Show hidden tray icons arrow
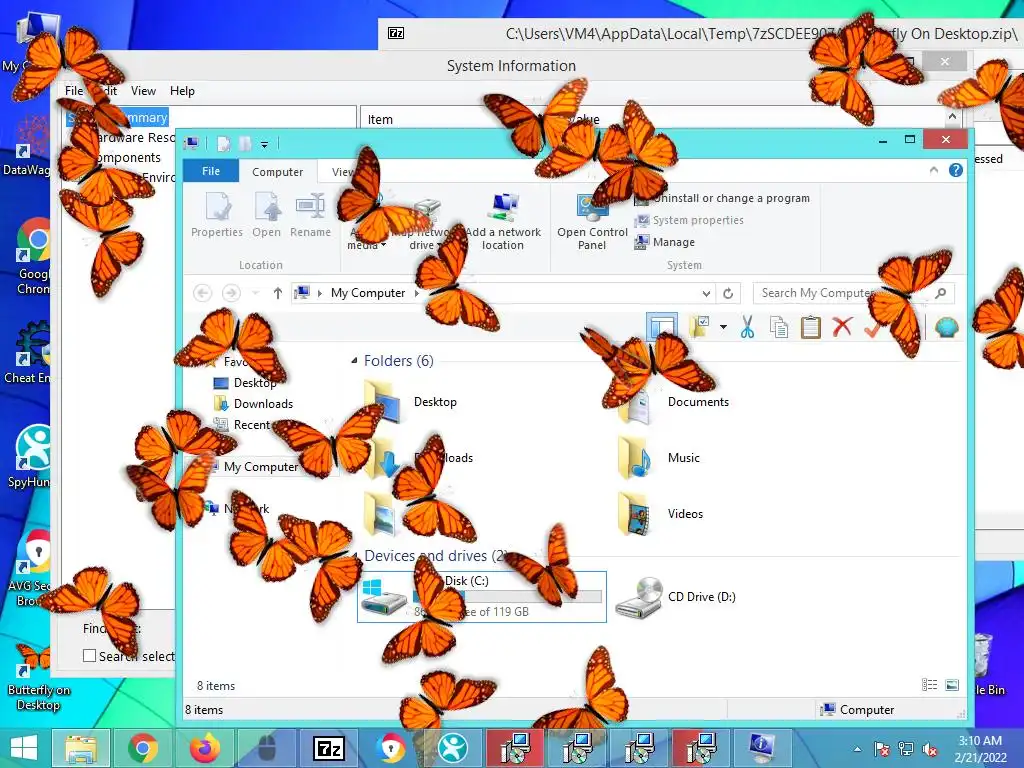The height and width of the screenshot is (768, 1024). click(857, 750)
